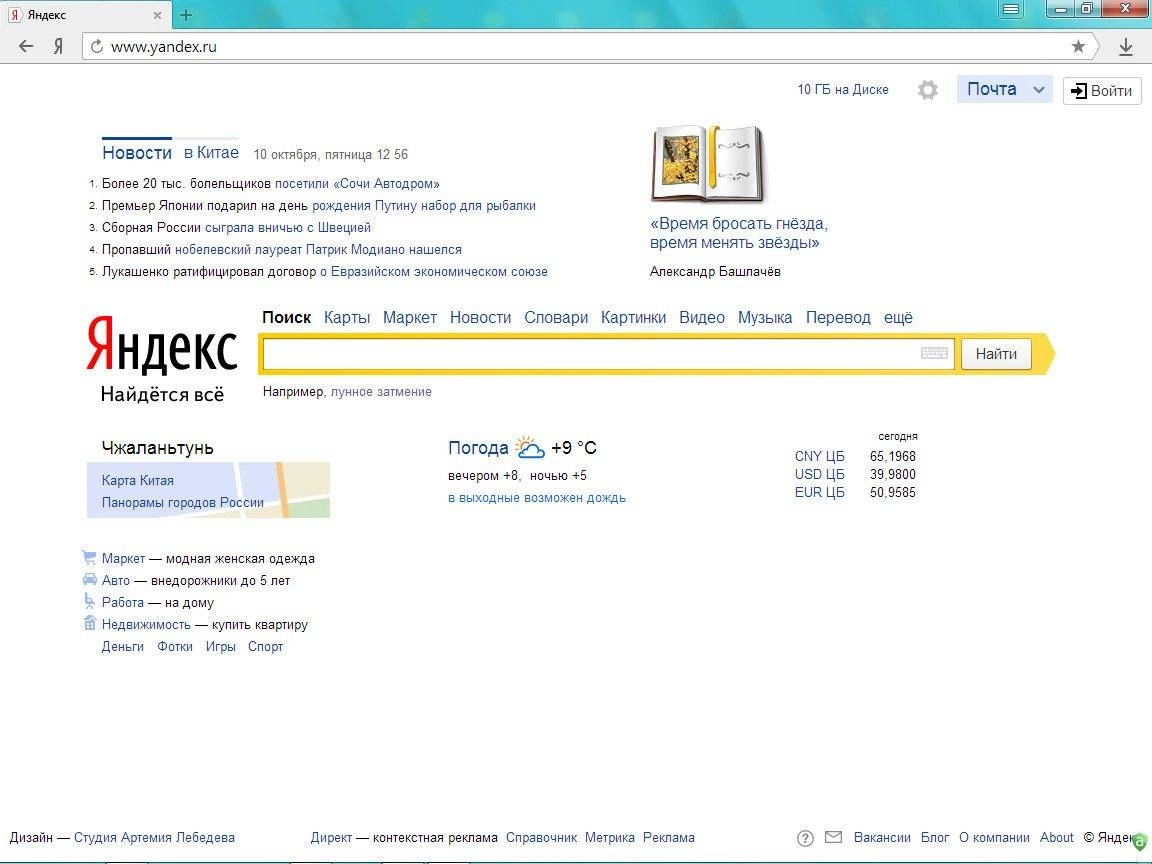Open the Музыка service tab
Viewport: 1152px width, 864px height.
tap(765, 317)
